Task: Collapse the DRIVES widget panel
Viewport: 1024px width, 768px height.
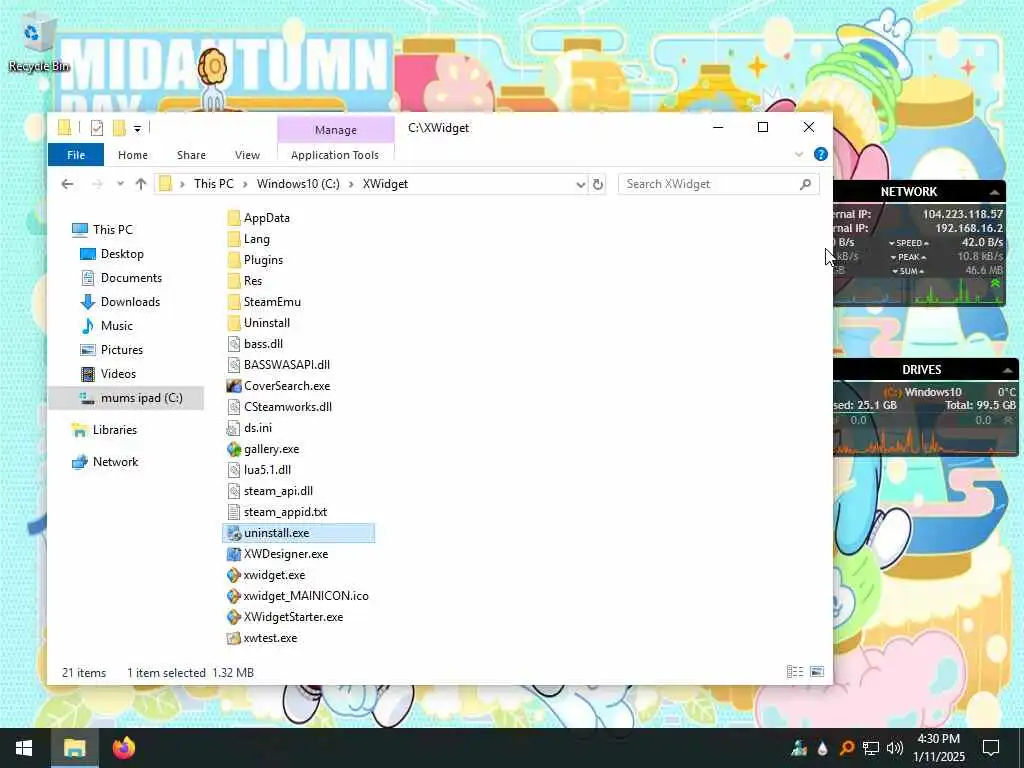Action: (1007, 370)
